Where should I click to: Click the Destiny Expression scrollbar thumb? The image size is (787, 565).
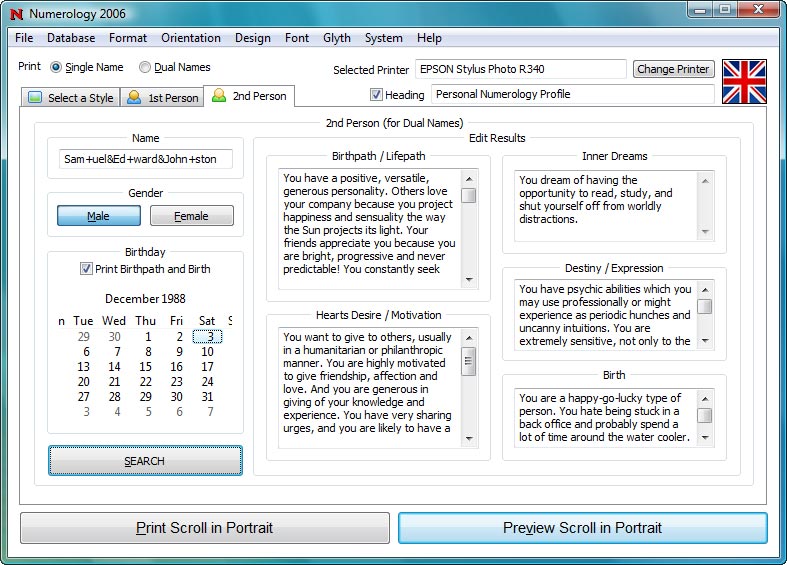[705, 306]
